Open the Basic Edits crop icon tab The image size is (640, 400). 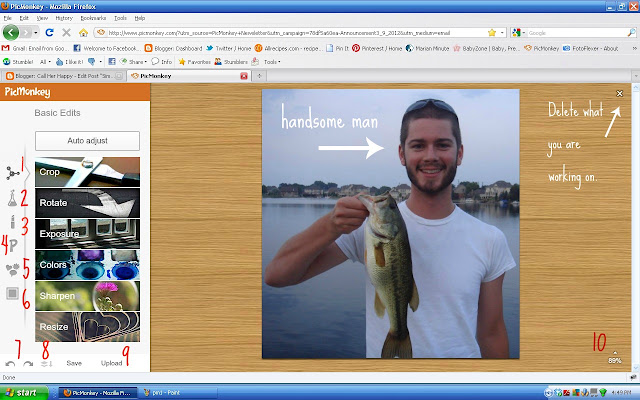coord(12,173)
